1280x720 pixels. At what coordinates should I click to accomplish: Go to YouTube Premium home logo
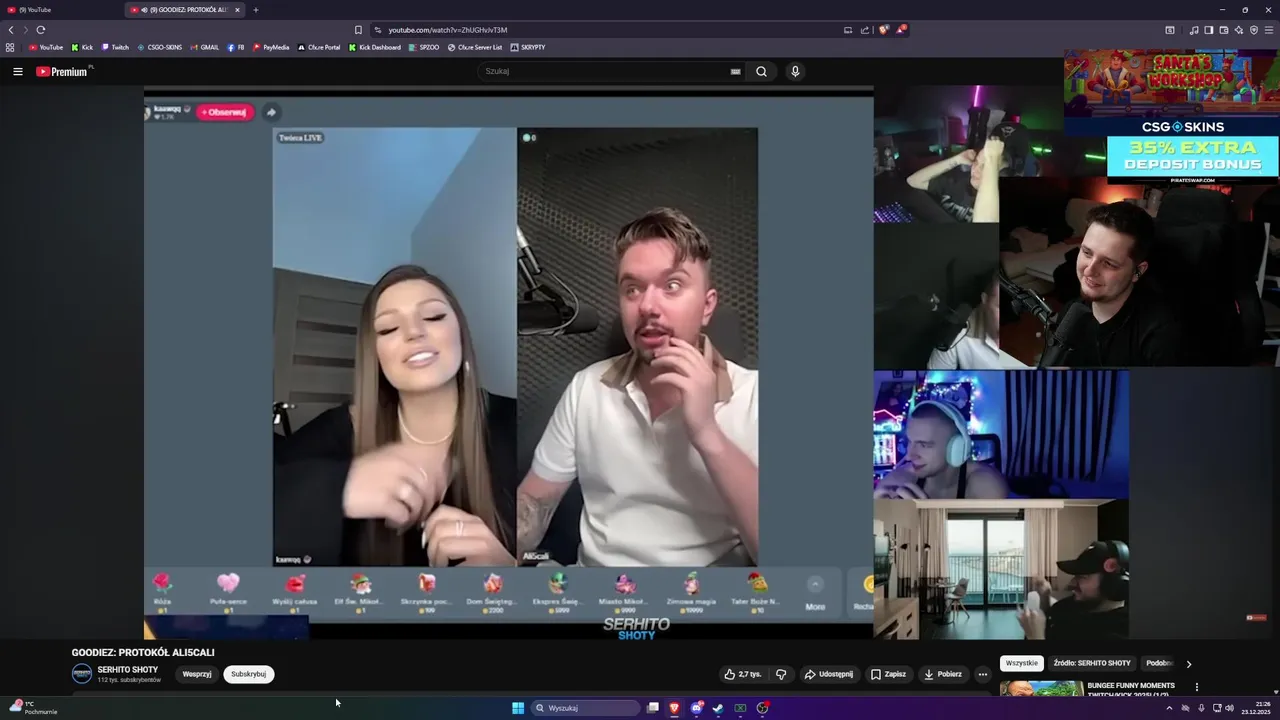(x=63, y=71)
